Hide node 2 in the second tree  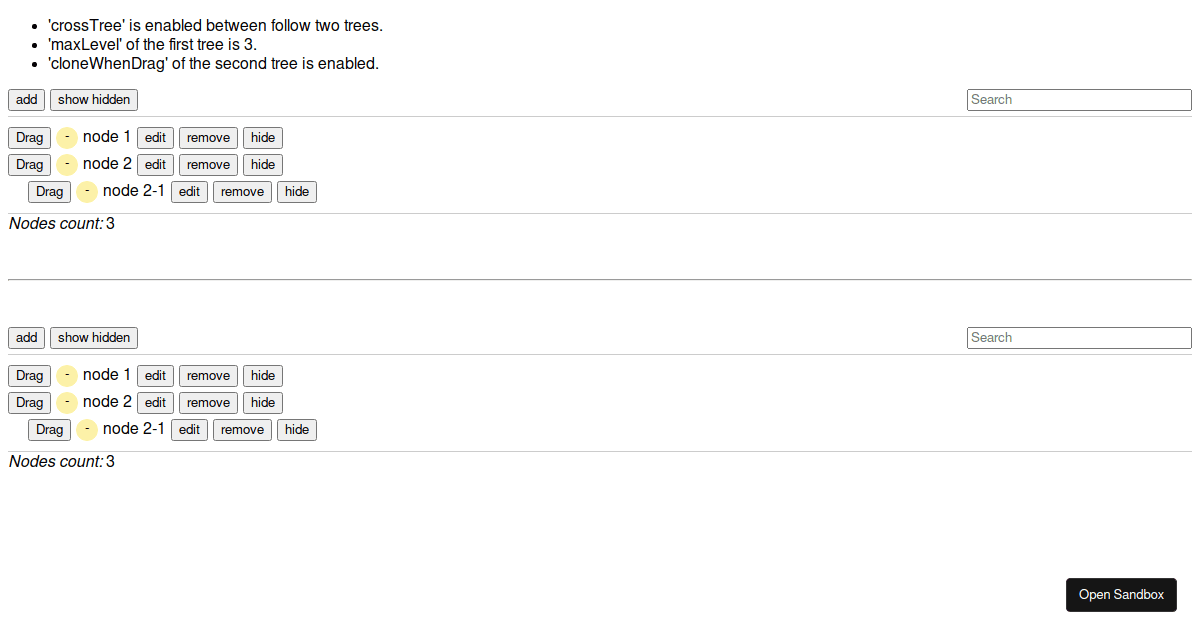[263, 403]
